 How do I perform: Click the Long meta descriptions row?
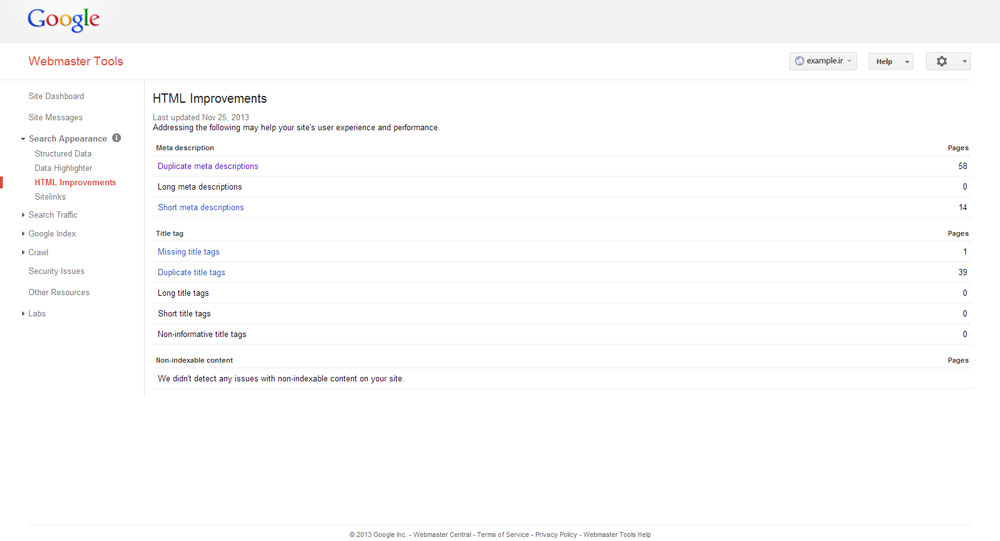point(562,187)
